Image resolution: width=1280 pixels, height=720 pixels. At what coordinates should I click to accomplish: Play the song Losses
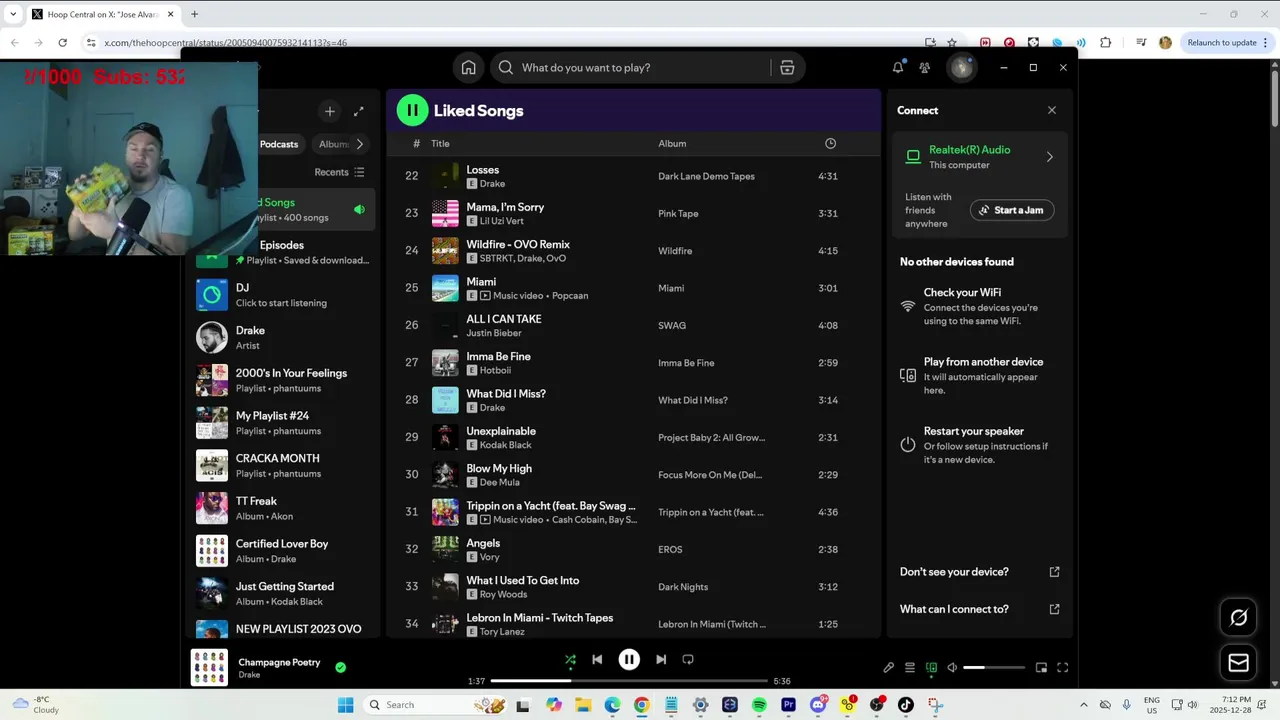tap(482, 170)
